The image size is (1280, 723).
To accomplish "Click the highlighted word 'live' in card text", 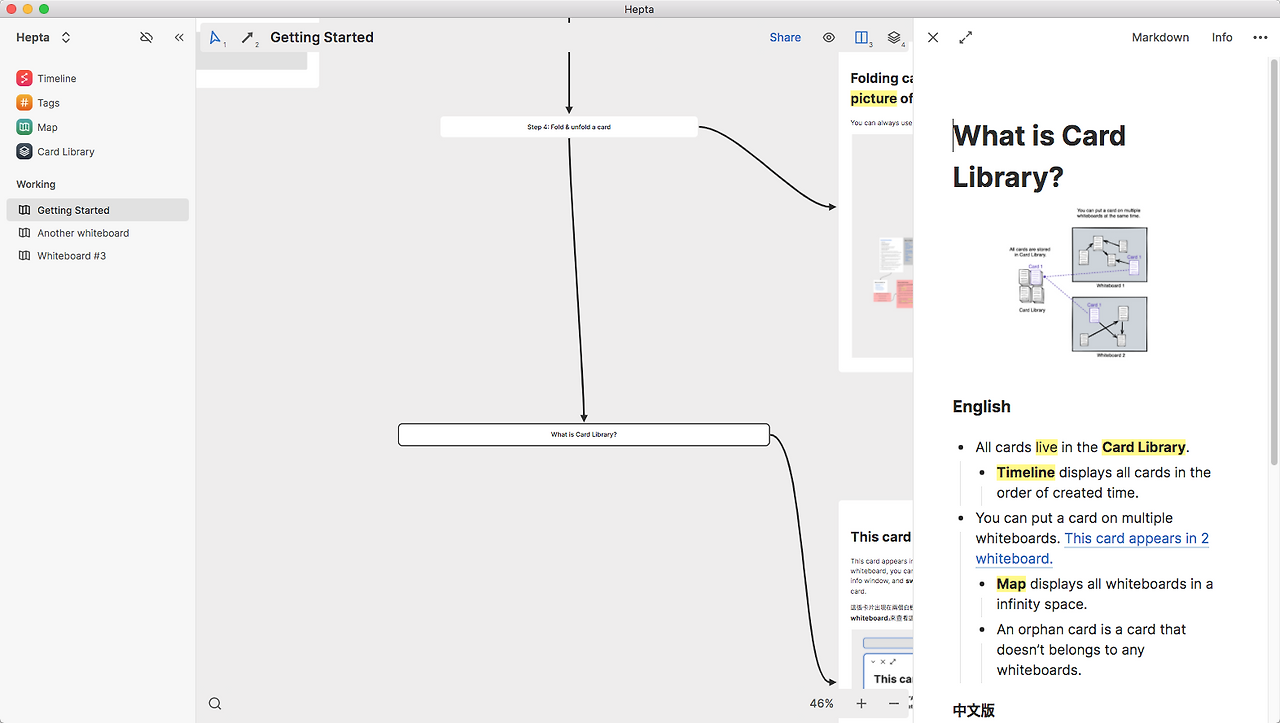I will pyautogui.click(x=1046, y=448).
